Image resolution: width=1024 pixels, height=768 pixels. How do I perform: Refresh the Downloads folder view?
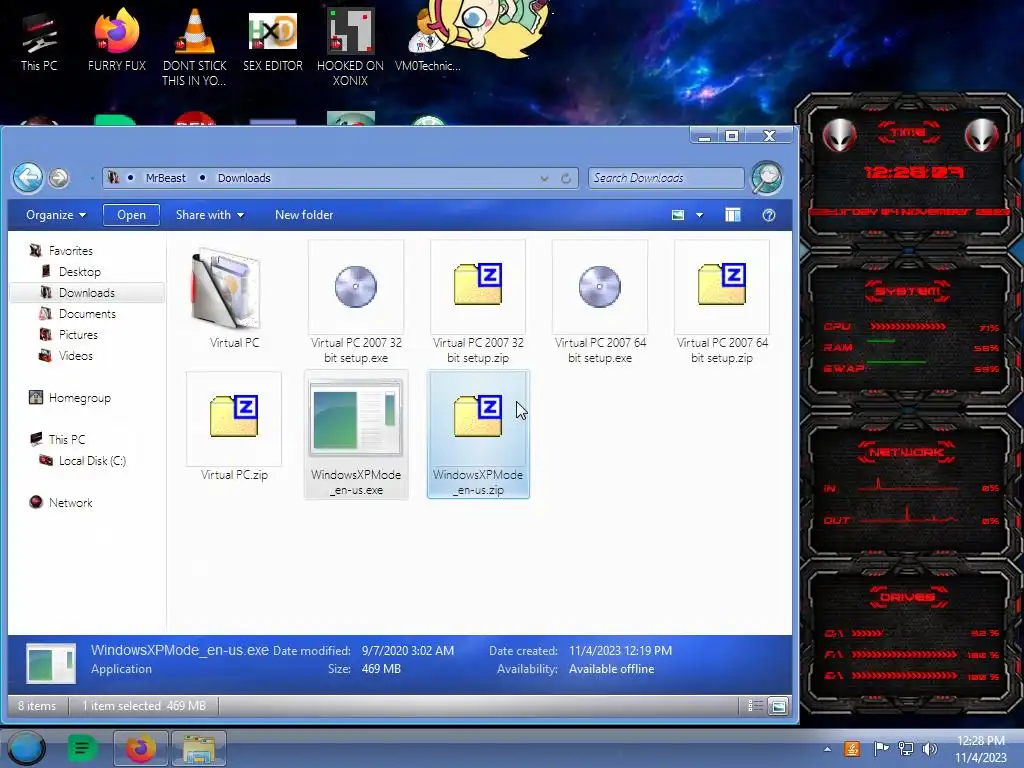[x=566, y=178]
